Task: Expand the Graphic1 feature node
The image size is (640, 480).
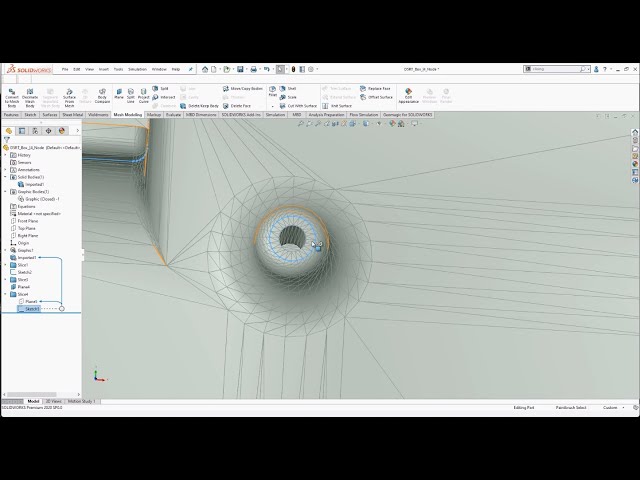Action: (x=5, y=250)
